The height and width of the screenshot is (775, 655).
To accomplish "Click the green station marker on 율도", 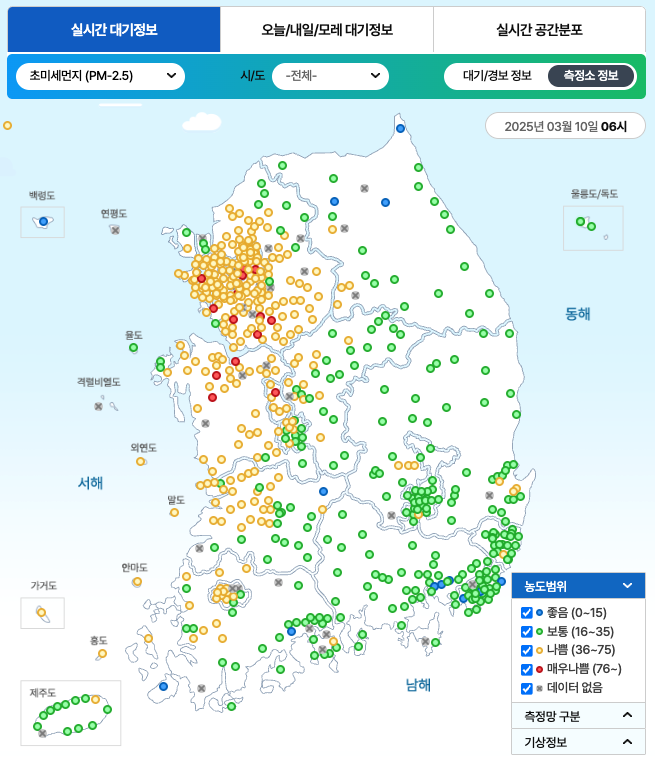I will (133, 348).
